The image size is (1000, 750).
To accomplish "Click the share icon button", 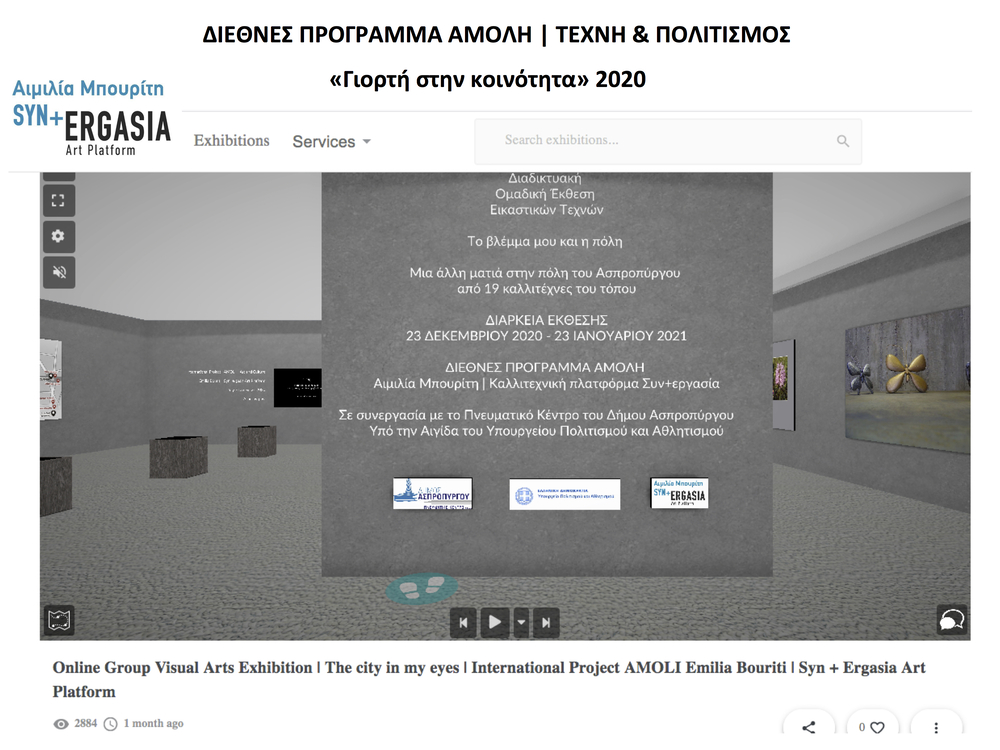I will tap(808, 728).
